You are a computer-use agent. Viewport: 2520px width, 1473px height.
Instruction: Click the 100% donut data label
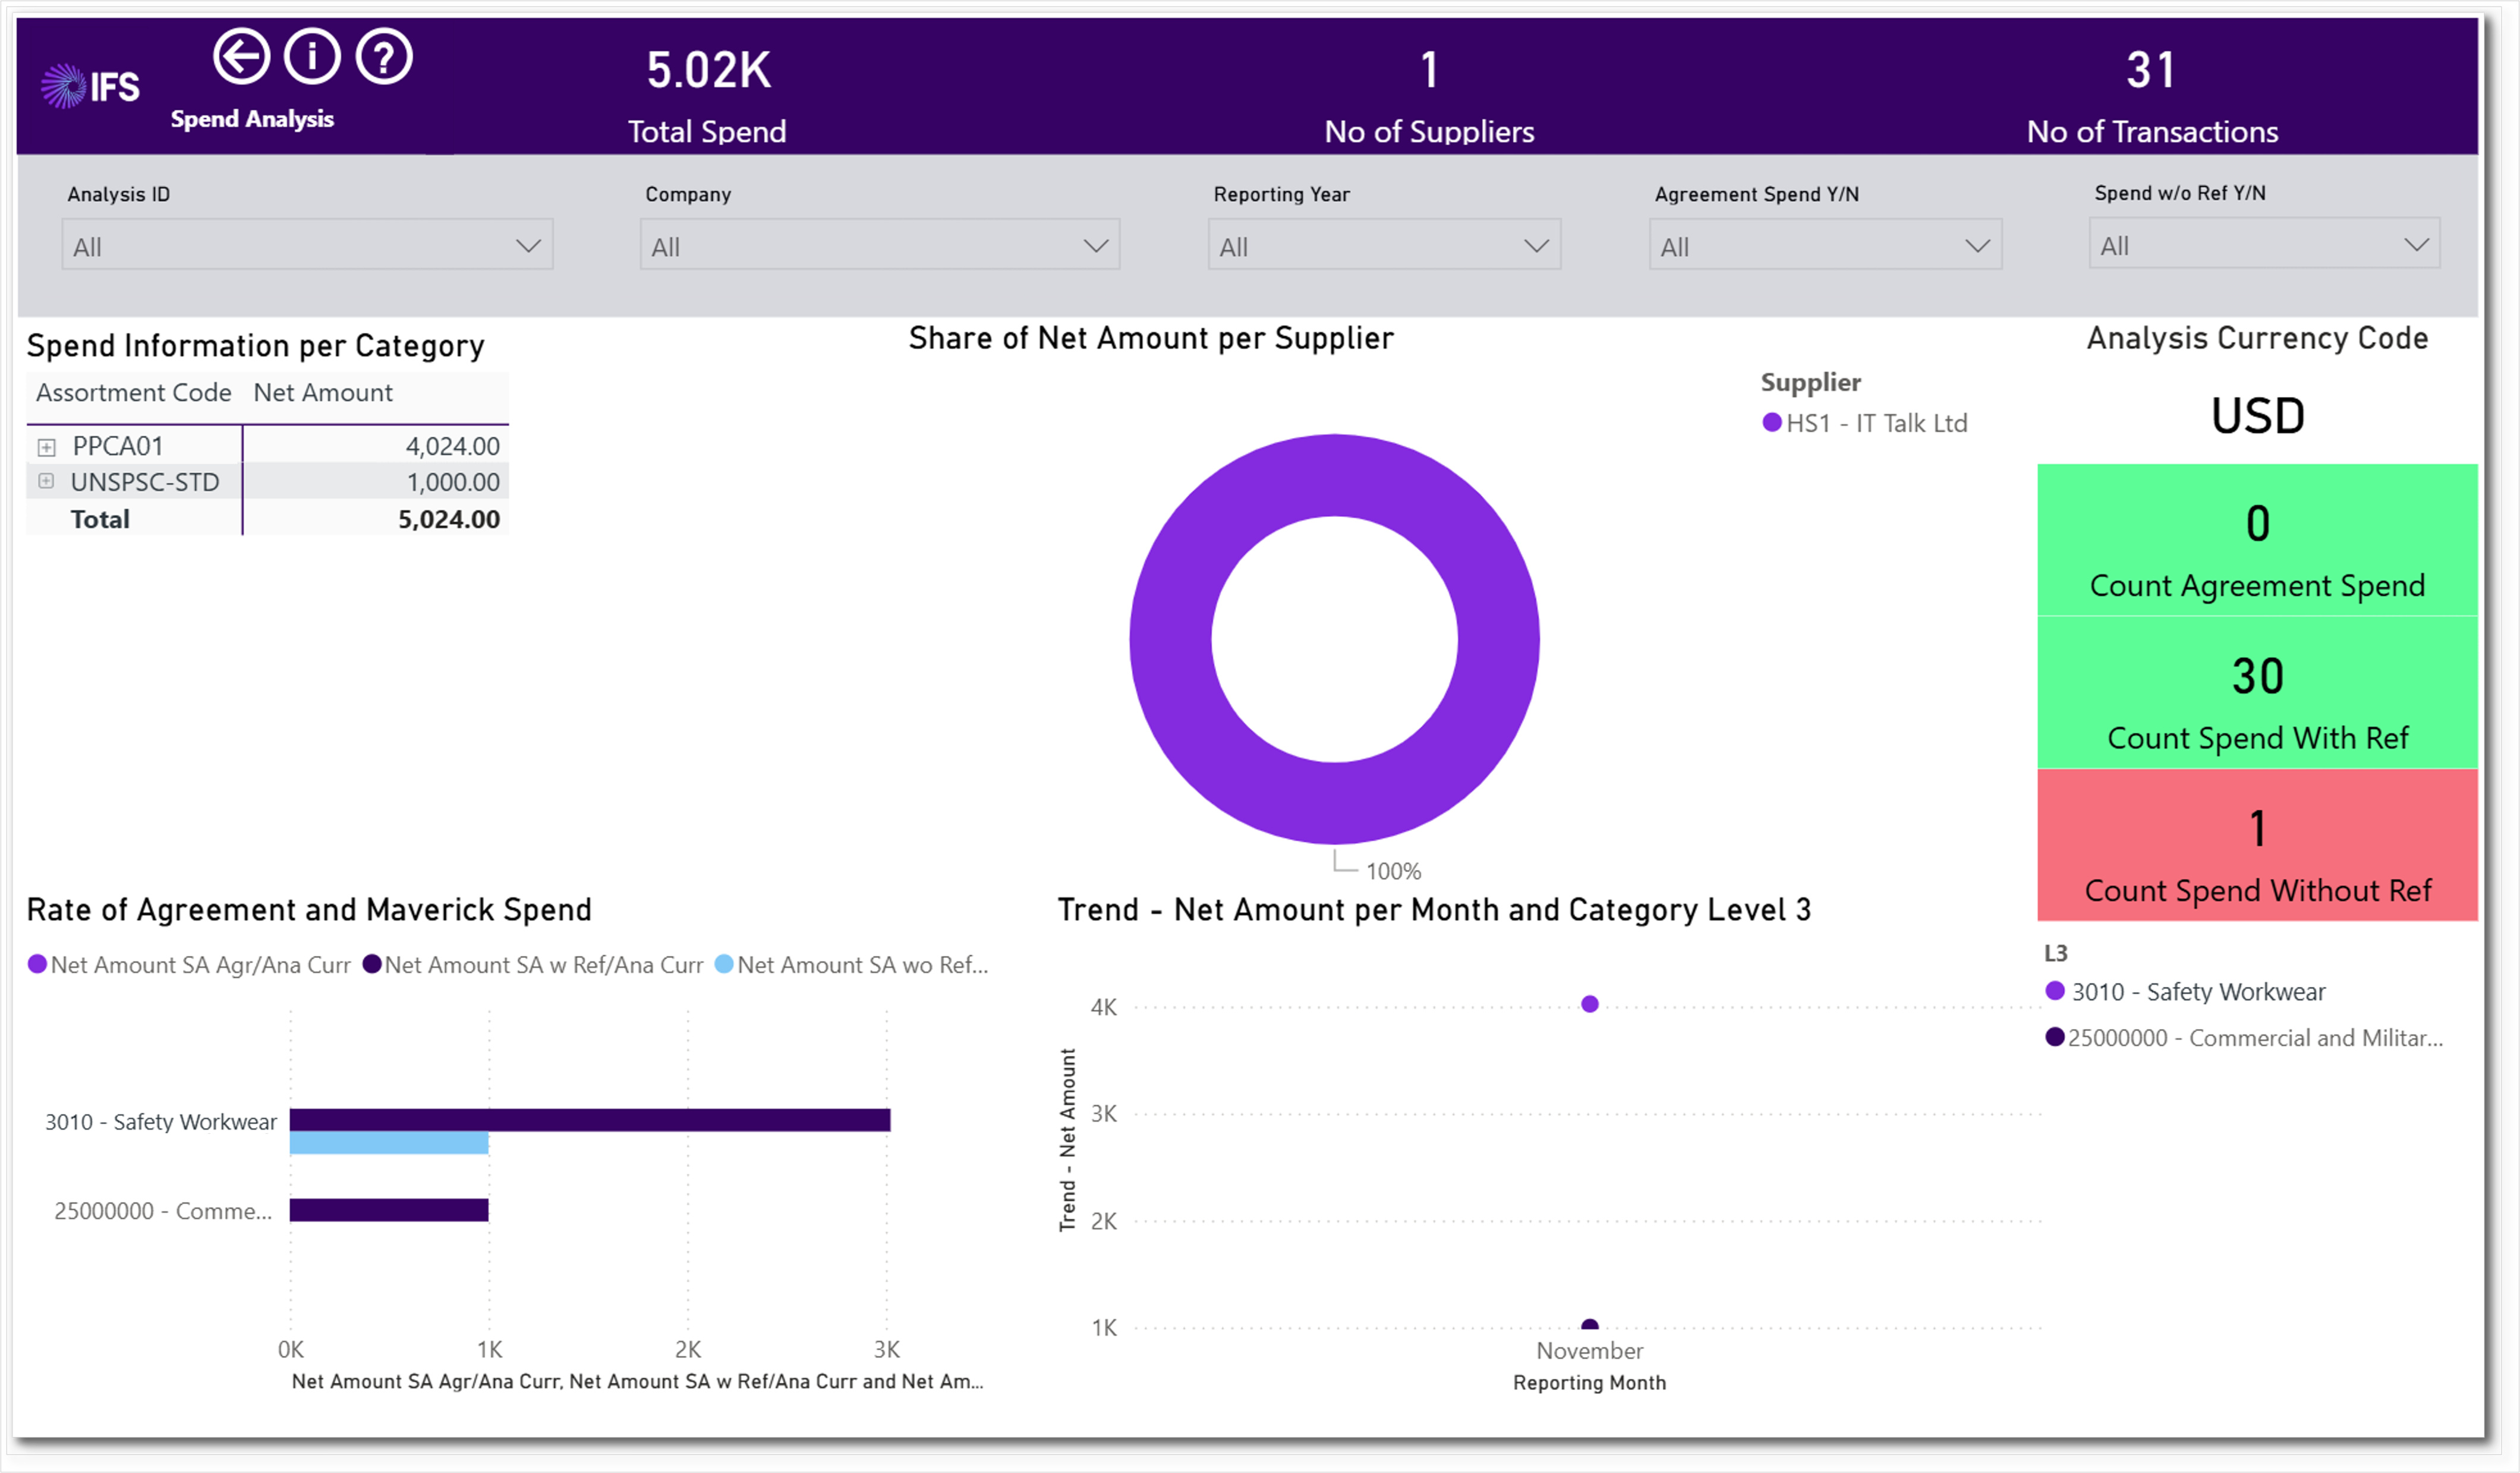[x=1393, y=871]
